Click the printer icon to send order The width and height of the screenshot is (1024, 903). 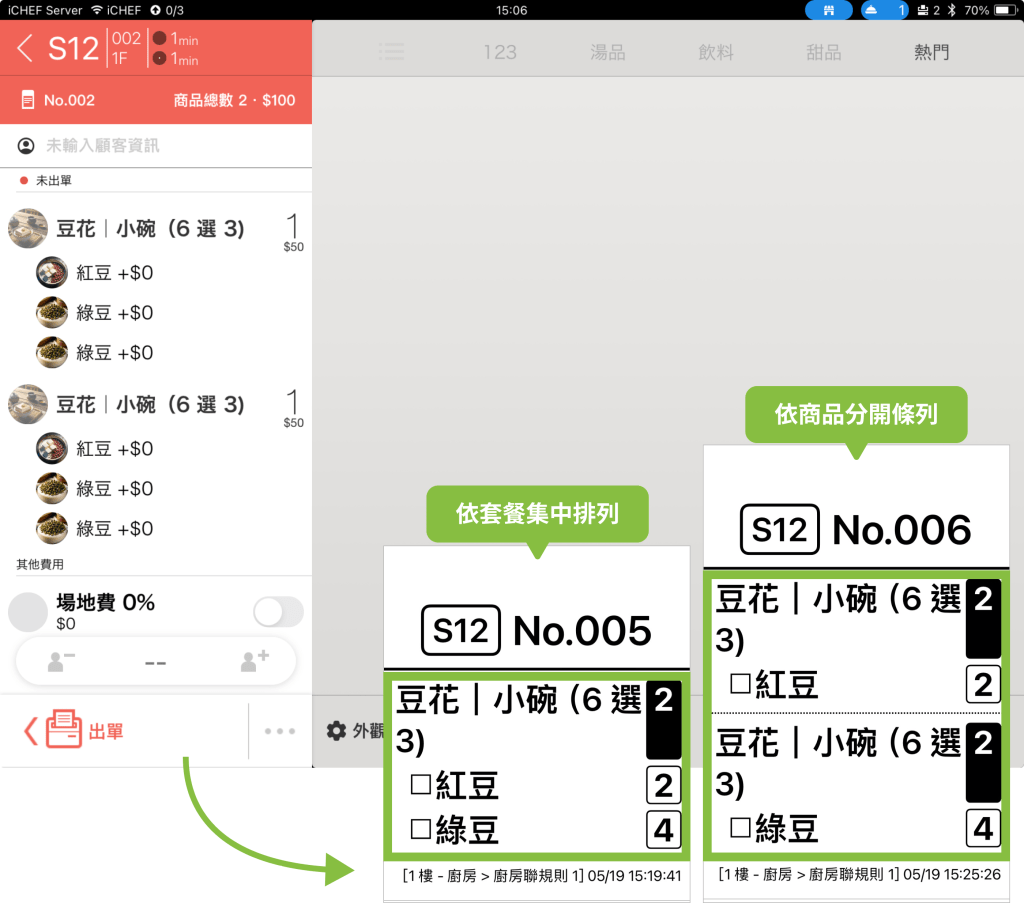63,730
